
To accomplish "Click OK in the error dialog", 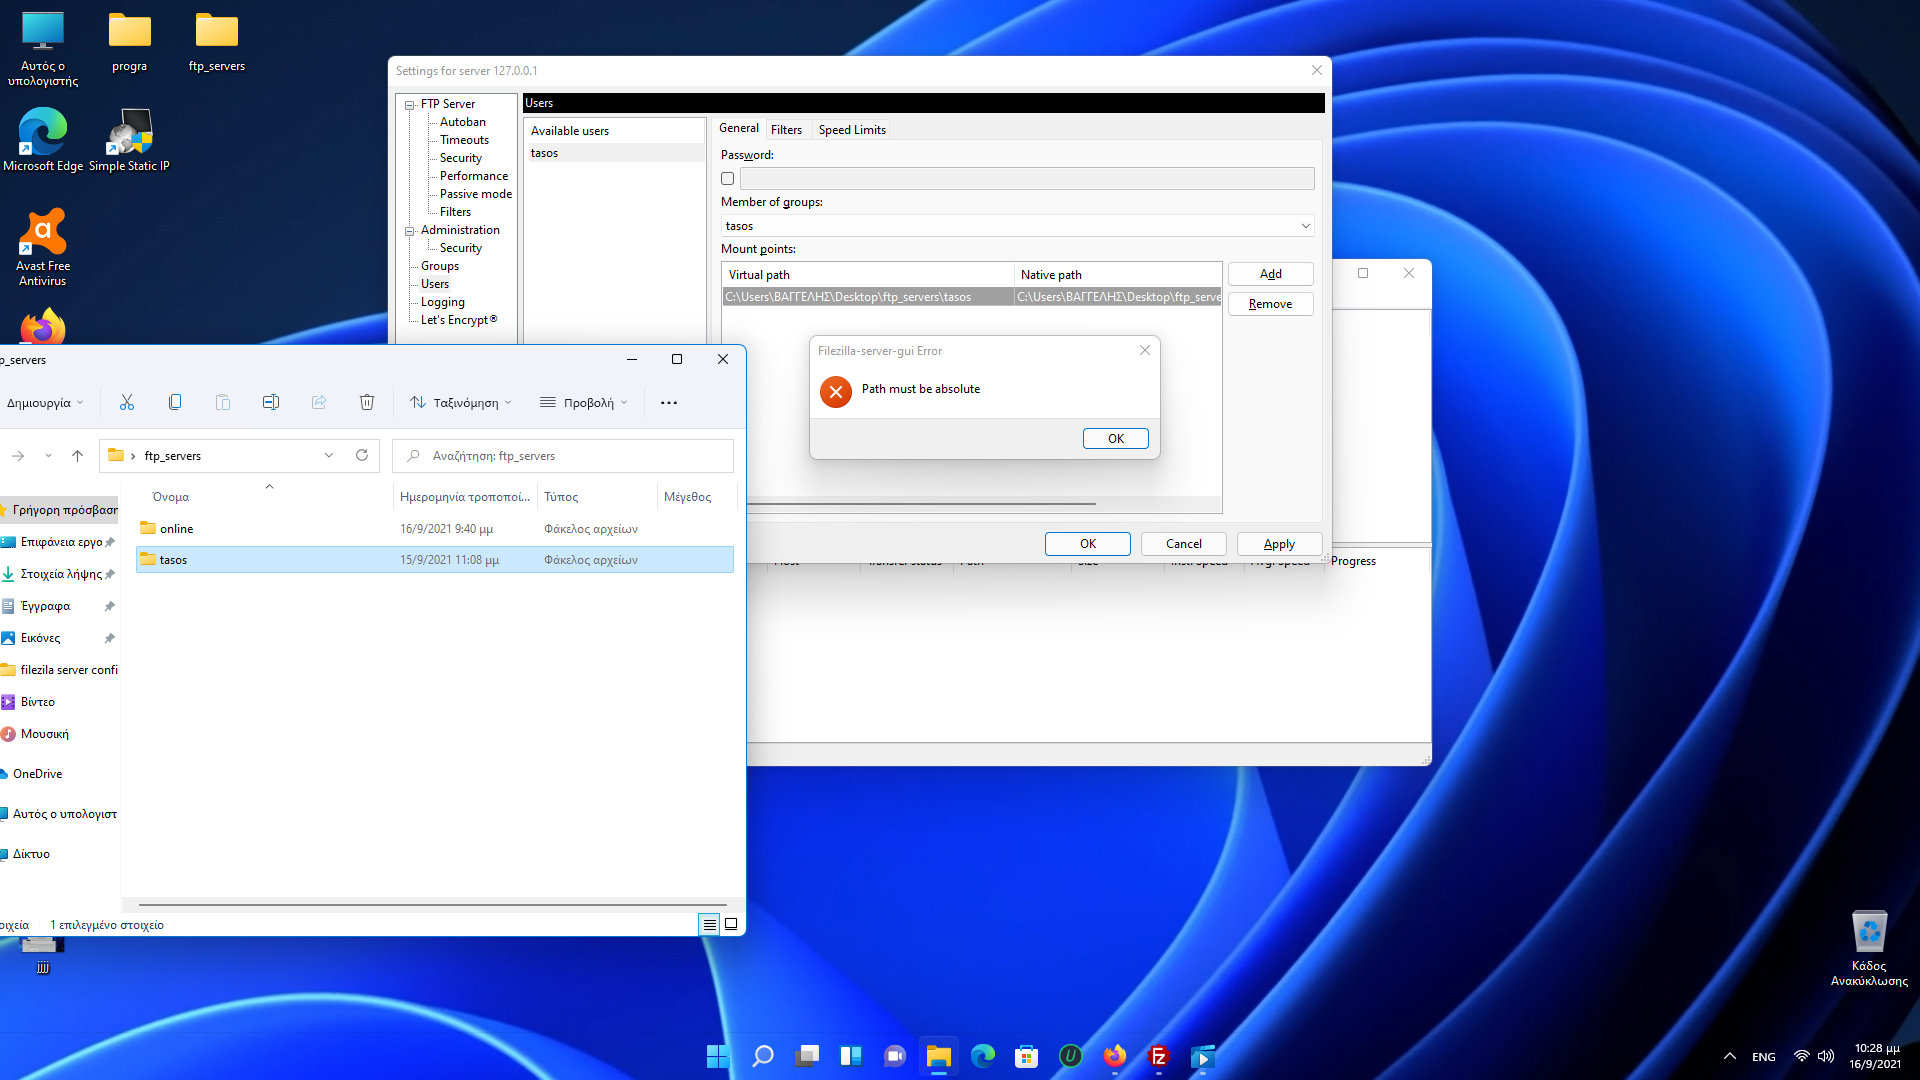I will (1116, 438).
